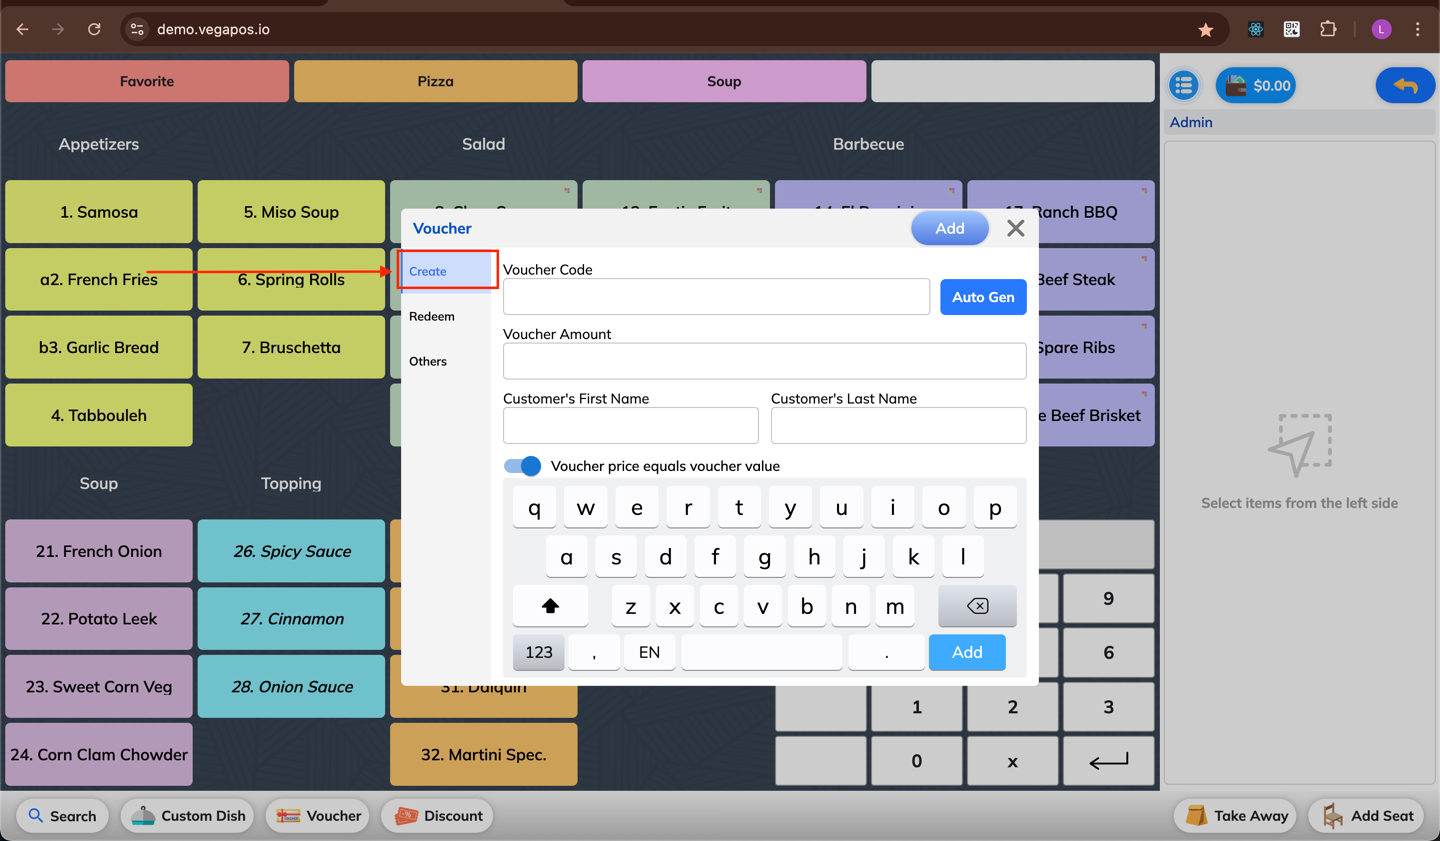Screen dimensions: 1440x841
Task: Open the browser profile avatar
Action: coord(1381,29)
